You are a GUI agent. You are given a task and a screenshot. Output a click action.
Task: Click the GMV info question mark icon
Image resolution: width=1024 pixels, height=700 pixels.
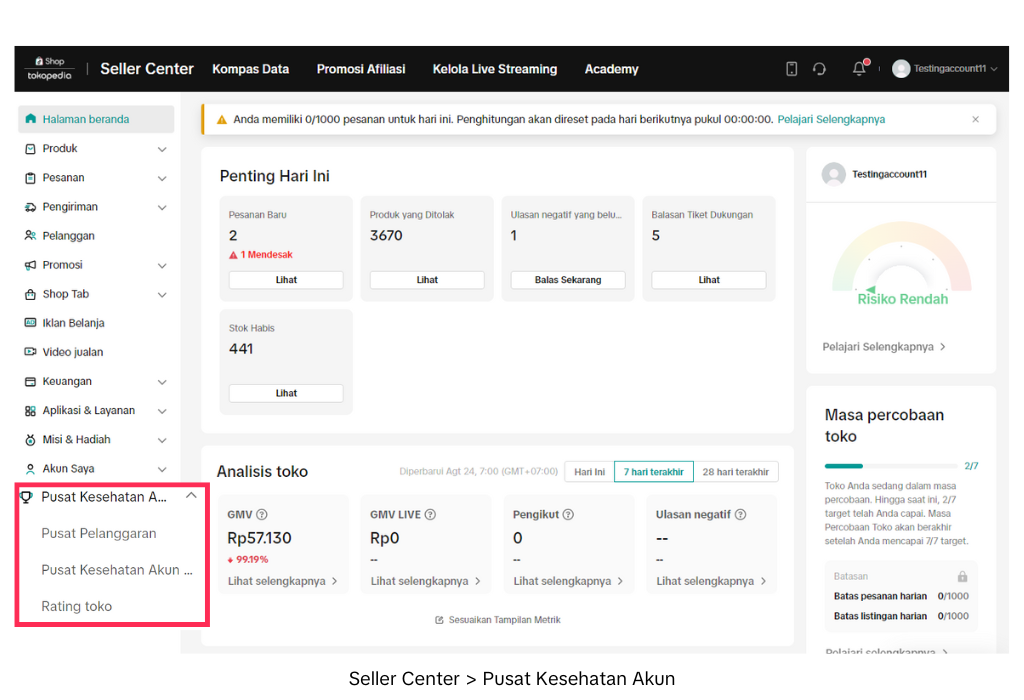pyautogui.click(x=262, y=515)
